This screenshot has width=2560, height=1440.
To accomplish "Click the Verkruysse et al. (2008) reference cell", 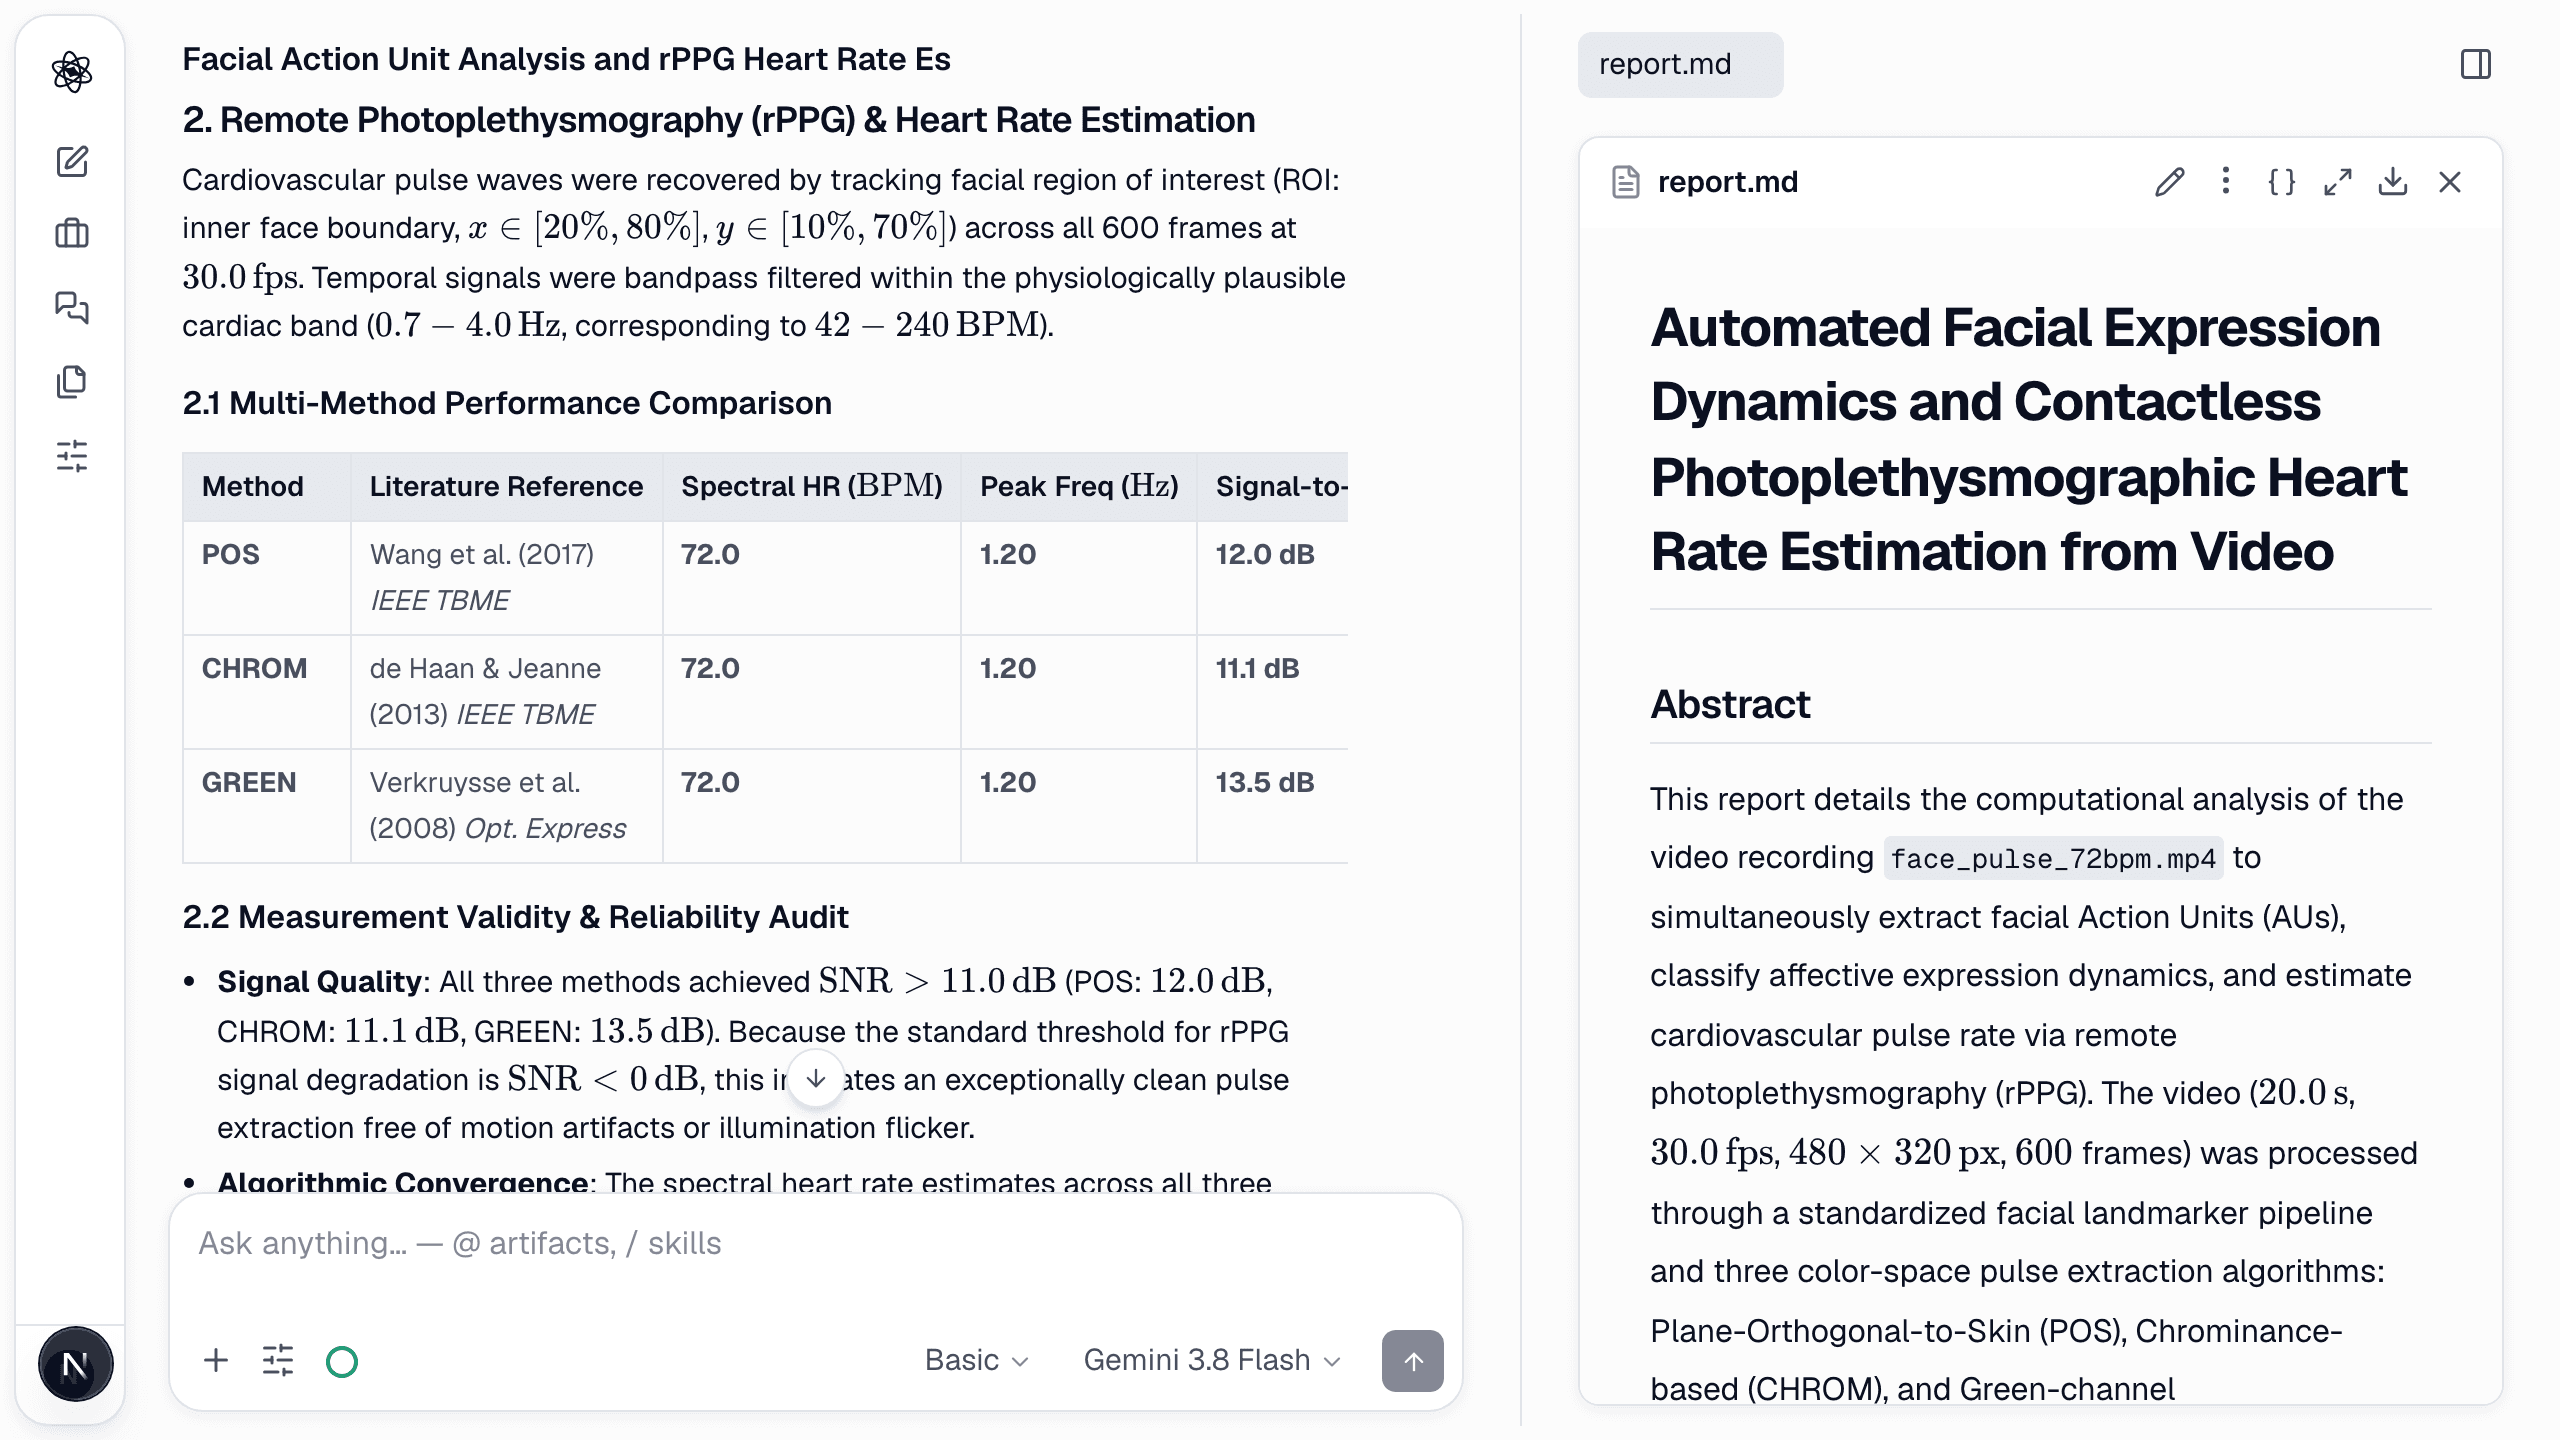I will (506, 806).
